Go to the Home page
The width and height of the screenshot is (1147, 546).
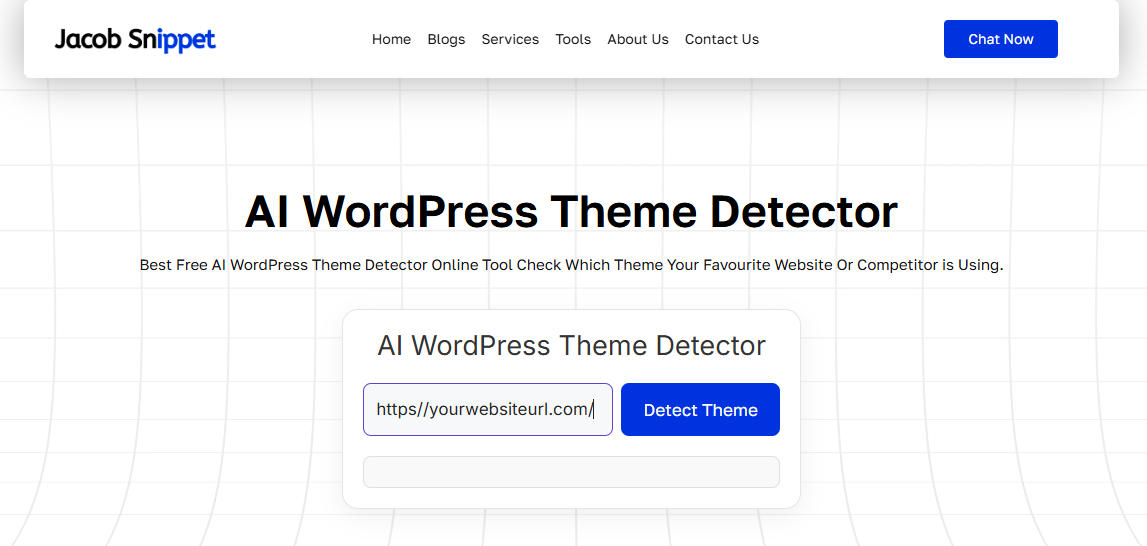pos(391,39)
